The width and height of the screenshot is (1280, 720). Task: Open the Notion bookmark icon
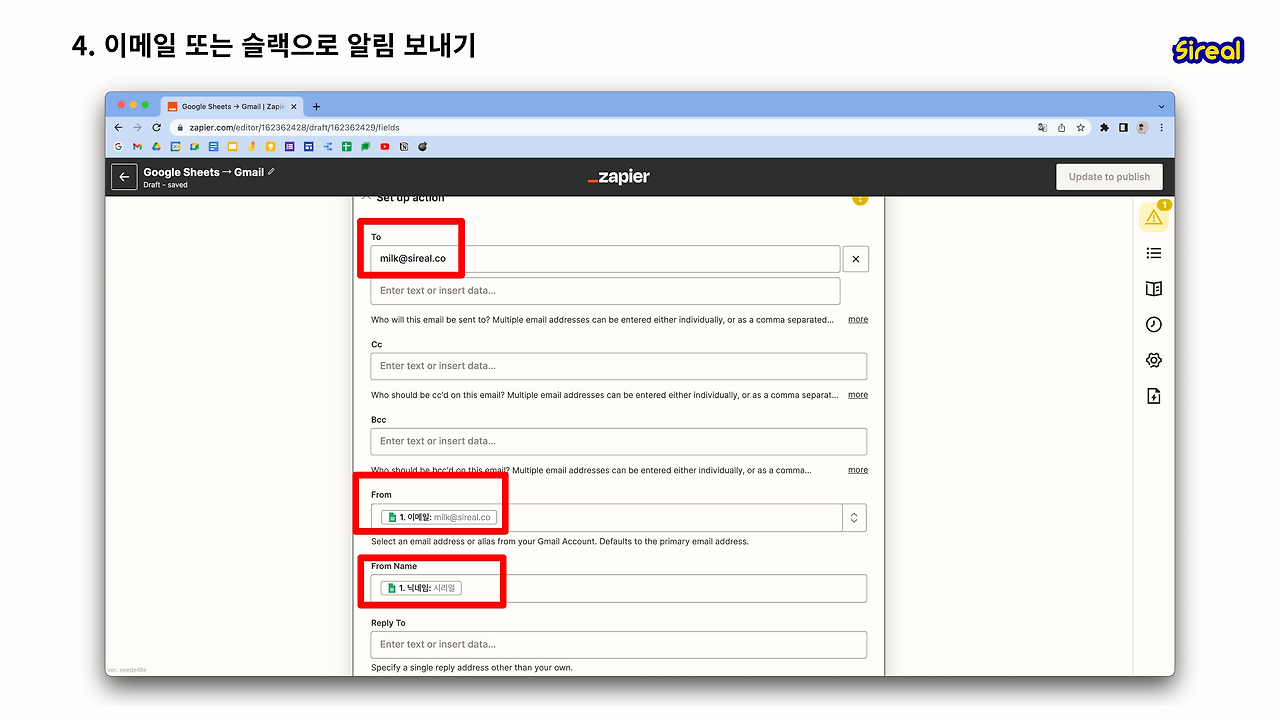tap(404, 147)
